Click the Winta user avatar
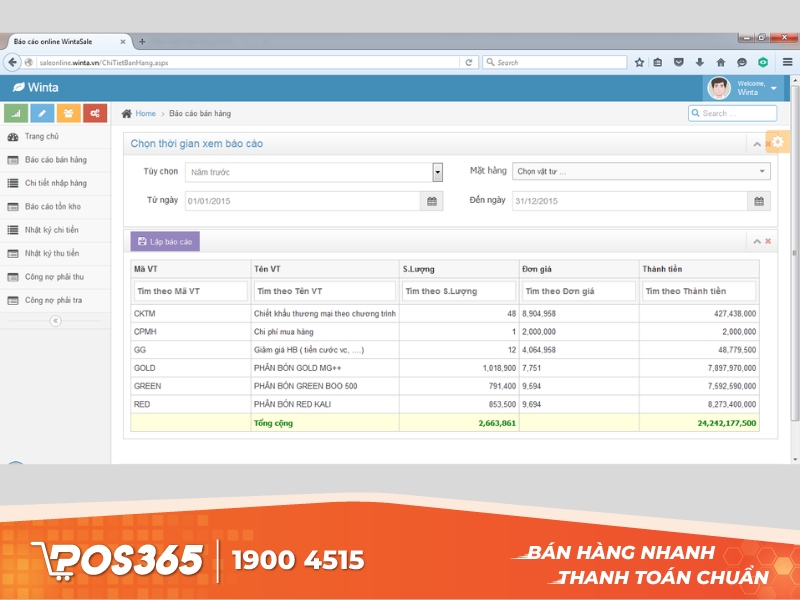Image resolution: width=800 pixels, height=600 pixels. pos(718,88)
